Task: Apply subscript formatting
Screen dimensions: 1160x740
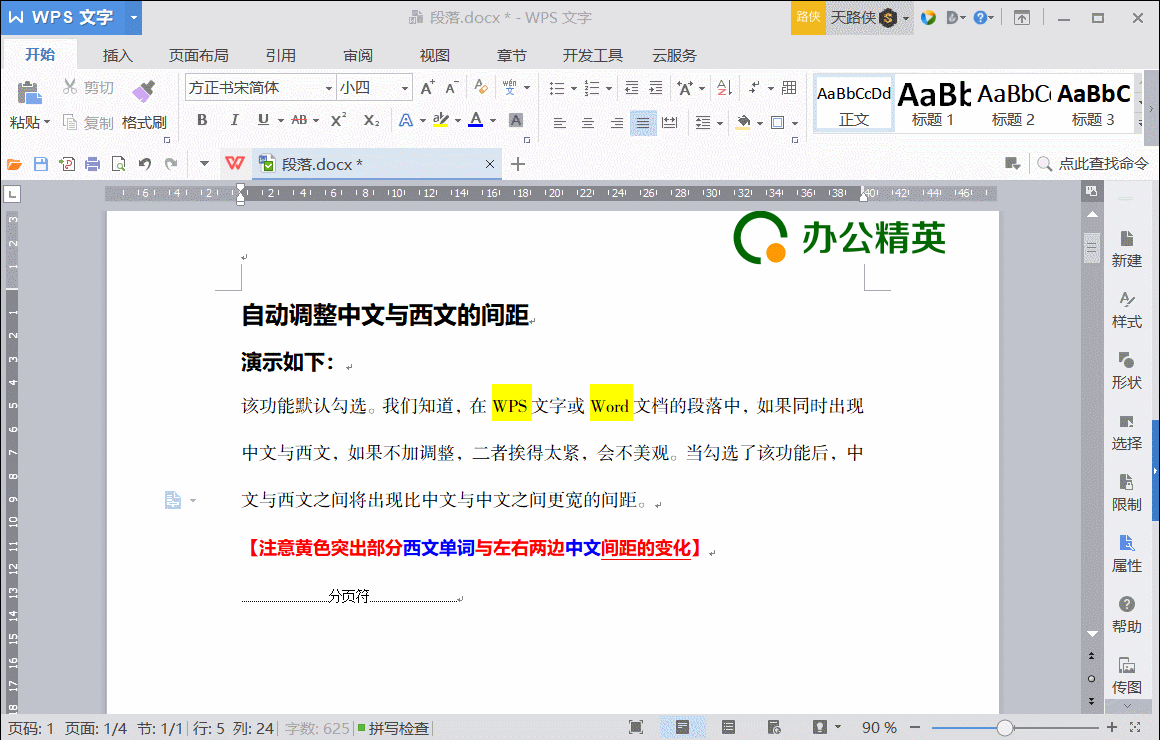Action: click(371, 120)
